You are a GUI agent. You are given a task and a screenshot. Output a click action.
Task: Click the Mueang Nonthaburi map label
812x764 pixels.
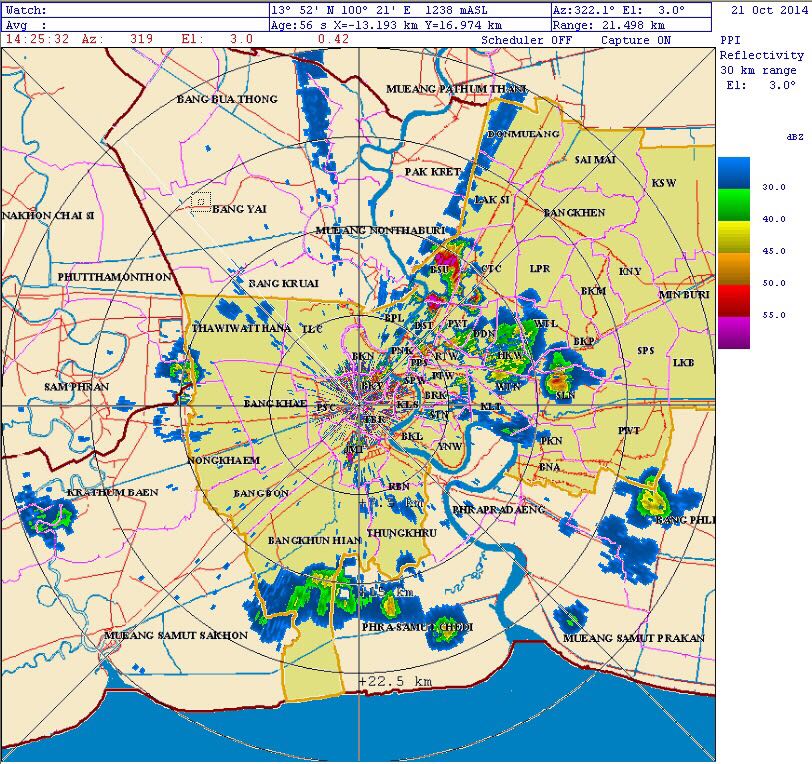(x=380, y=230)
